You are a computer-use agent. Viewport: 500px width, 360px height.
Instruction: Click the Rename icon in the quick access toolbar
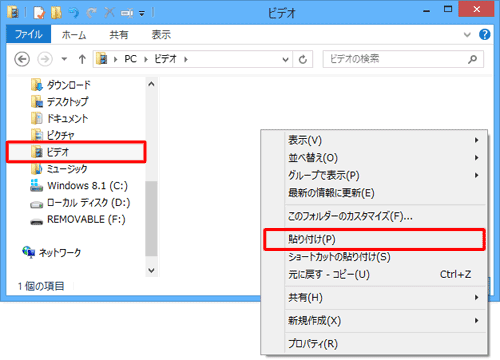tap(127, 13)
